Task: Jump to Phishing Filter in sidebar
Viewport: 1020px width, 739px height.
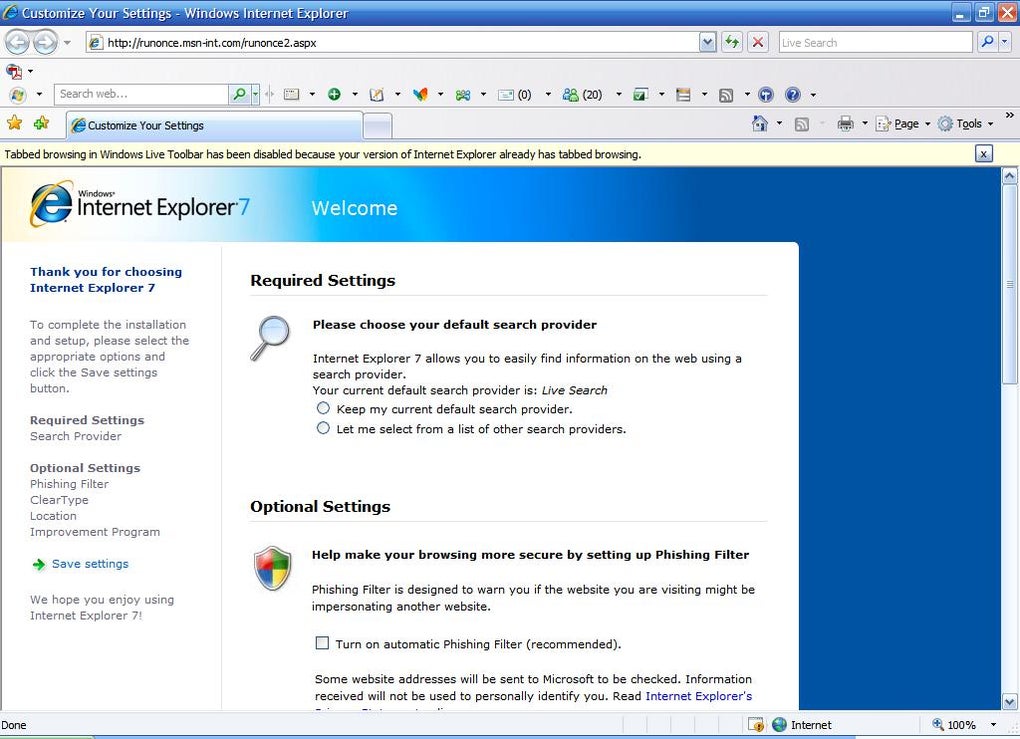Action: pos(69,484)
